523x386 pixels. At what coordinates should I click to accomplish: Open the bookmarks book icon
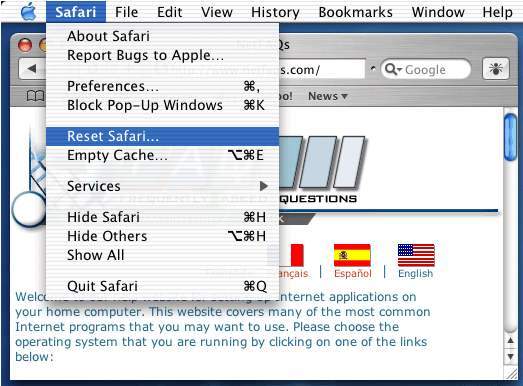pyautogui.click(x=35, y=96)
